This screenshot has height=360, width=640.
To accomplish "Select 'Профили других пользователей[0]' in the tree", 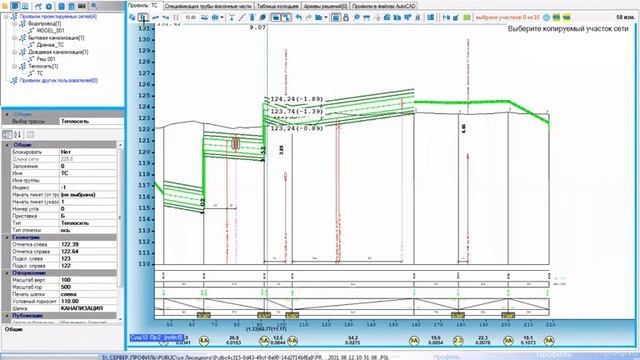I will coord(58,80).
